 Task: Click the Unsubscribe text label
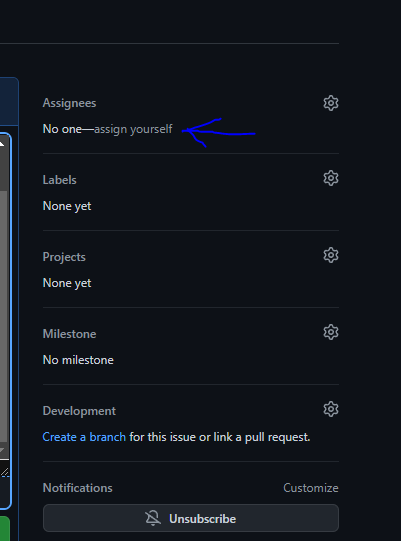[x=203, y=519]
